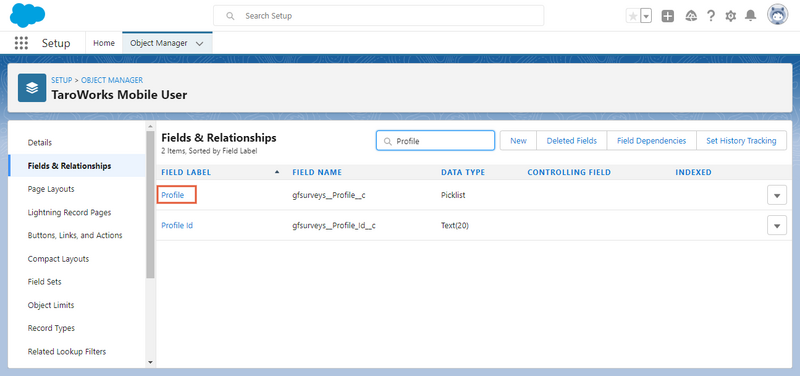Open the Profile Id row actions dropdown
The height and width of the screenshot is (376, 800).
[x=777, y=225]
